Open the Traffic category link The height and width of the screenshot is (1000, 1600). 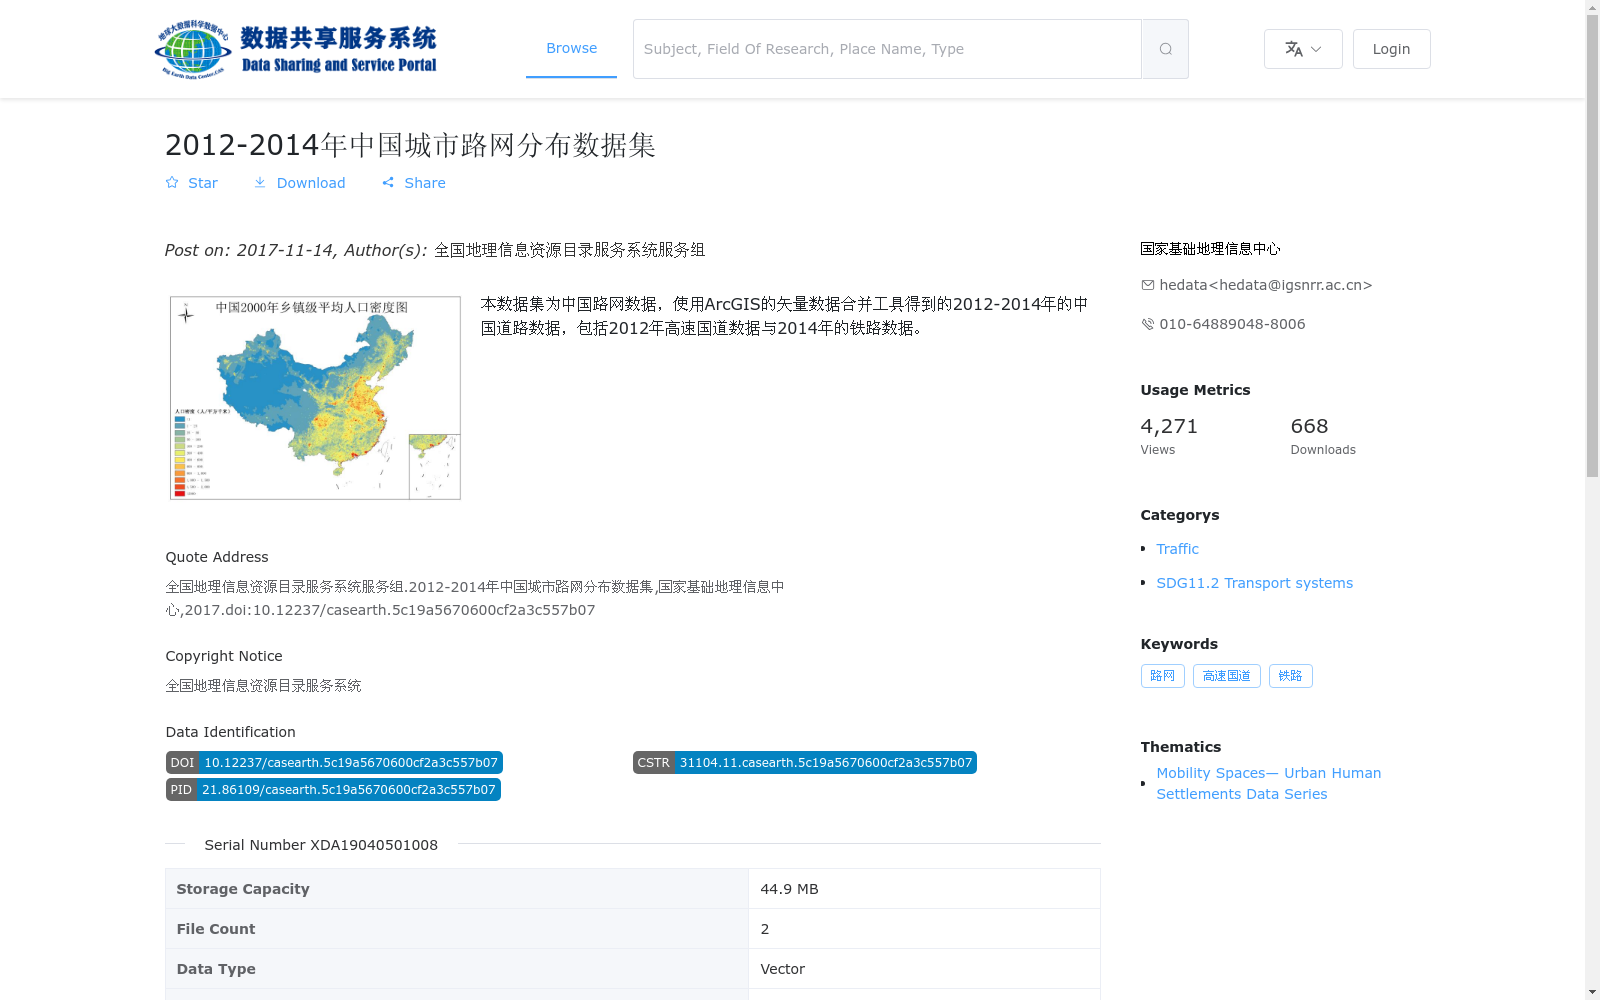[1177, 549]
